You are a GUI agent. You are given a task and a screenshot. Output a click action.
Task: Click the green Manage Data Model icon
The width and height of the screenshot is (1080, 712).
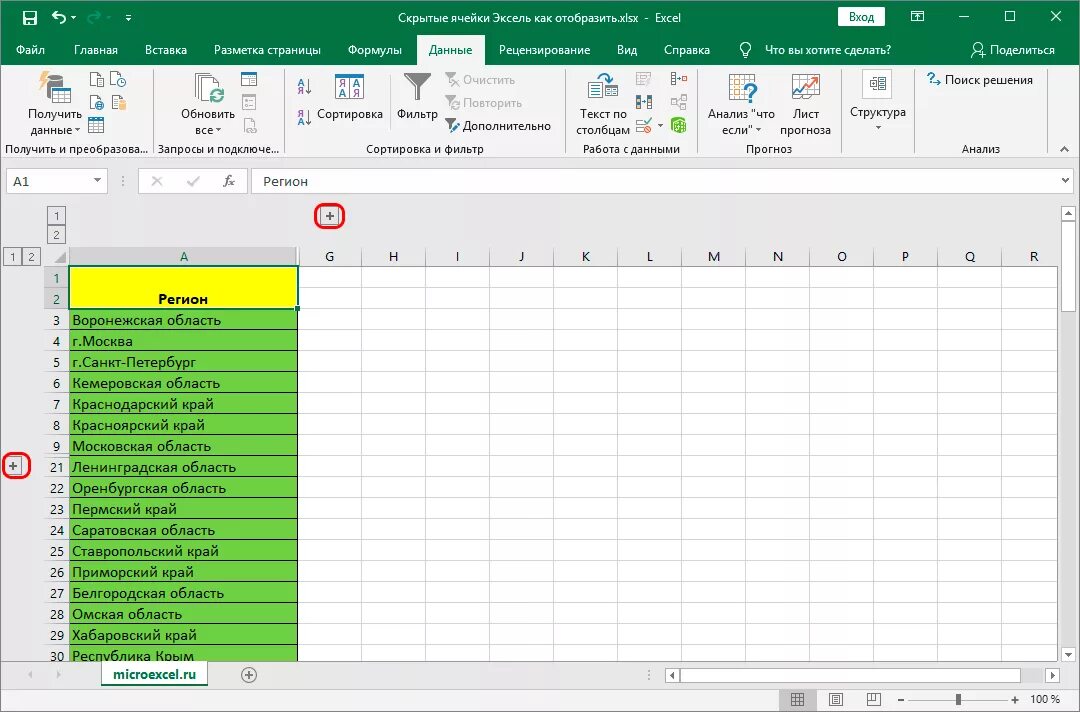pos(678,125)
